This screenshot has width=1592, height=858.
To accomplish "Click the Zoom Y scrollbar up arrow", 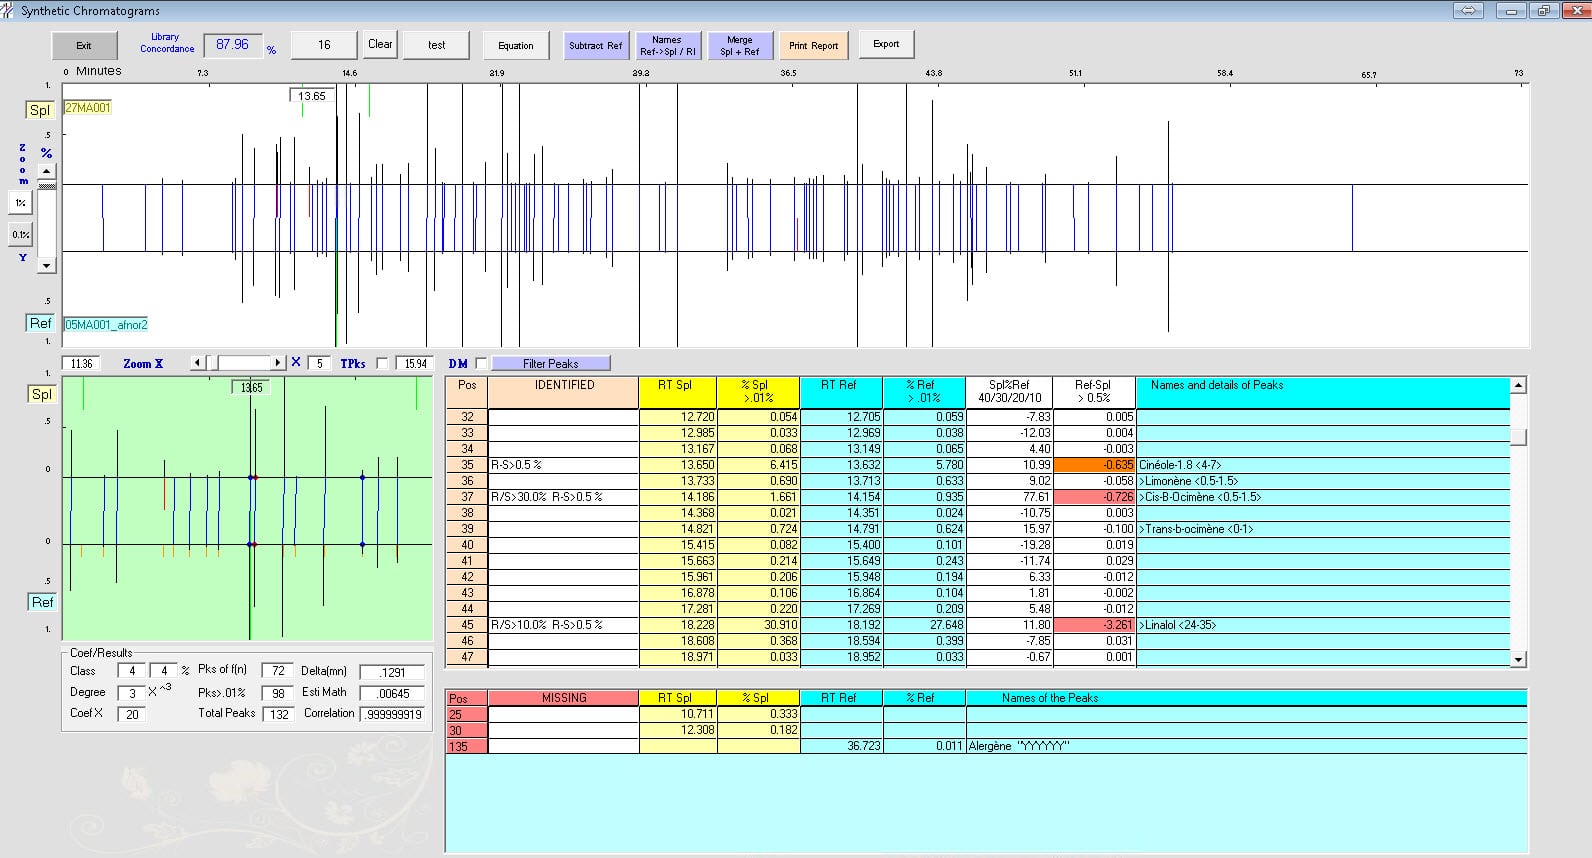I will click(x=46, y=172).
